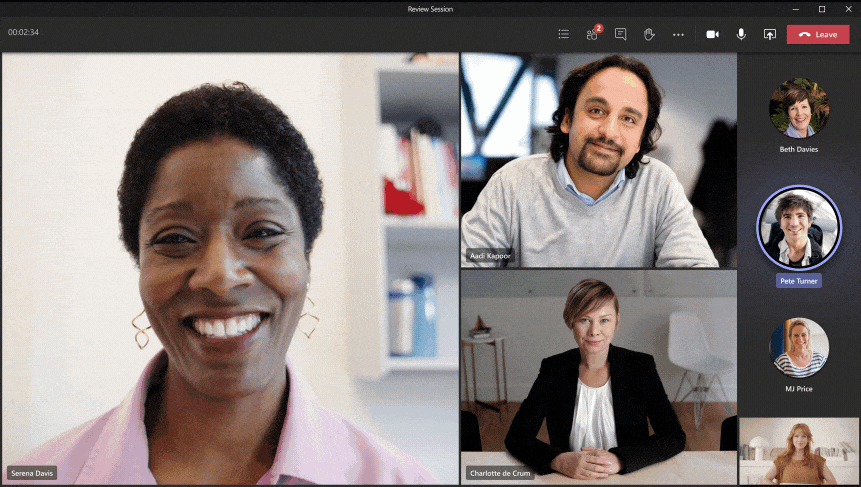Leave the meeting
The height and width of the screenshot is (487, 861).
(817, 34)
